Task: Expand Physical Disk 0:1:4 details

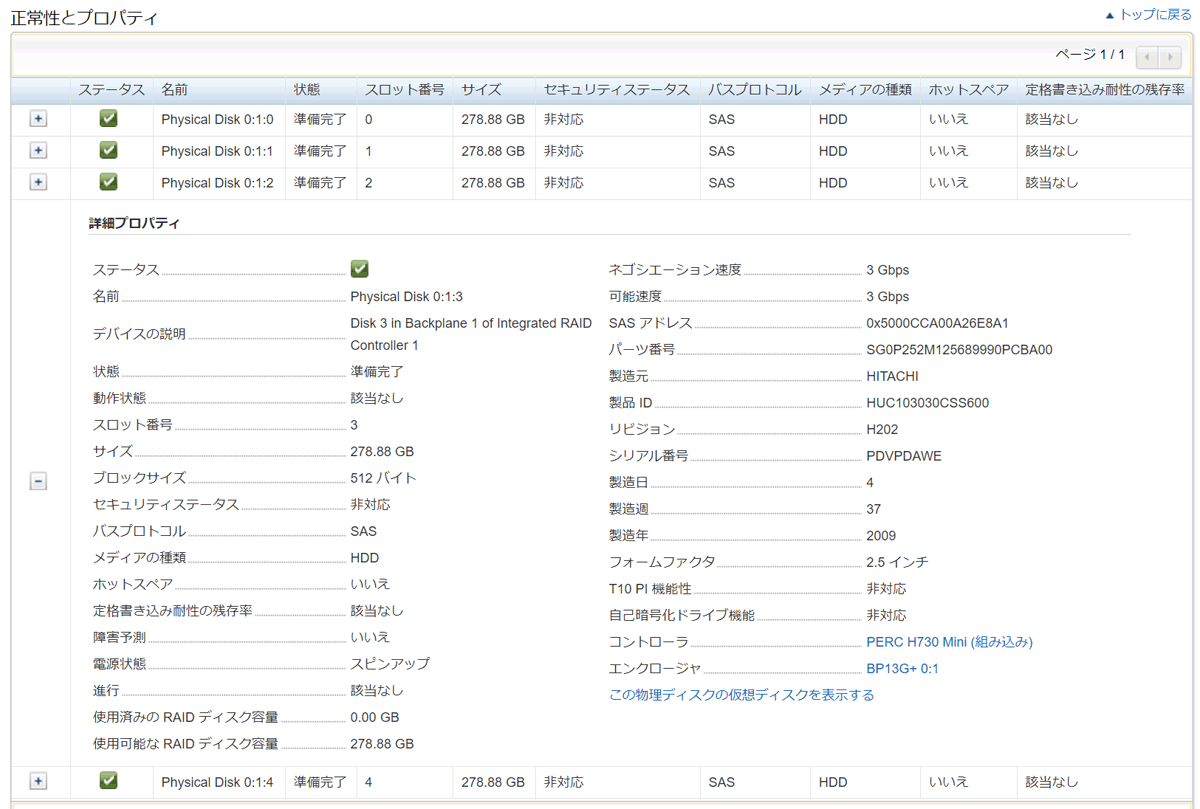Action: [x=38, y=782]
